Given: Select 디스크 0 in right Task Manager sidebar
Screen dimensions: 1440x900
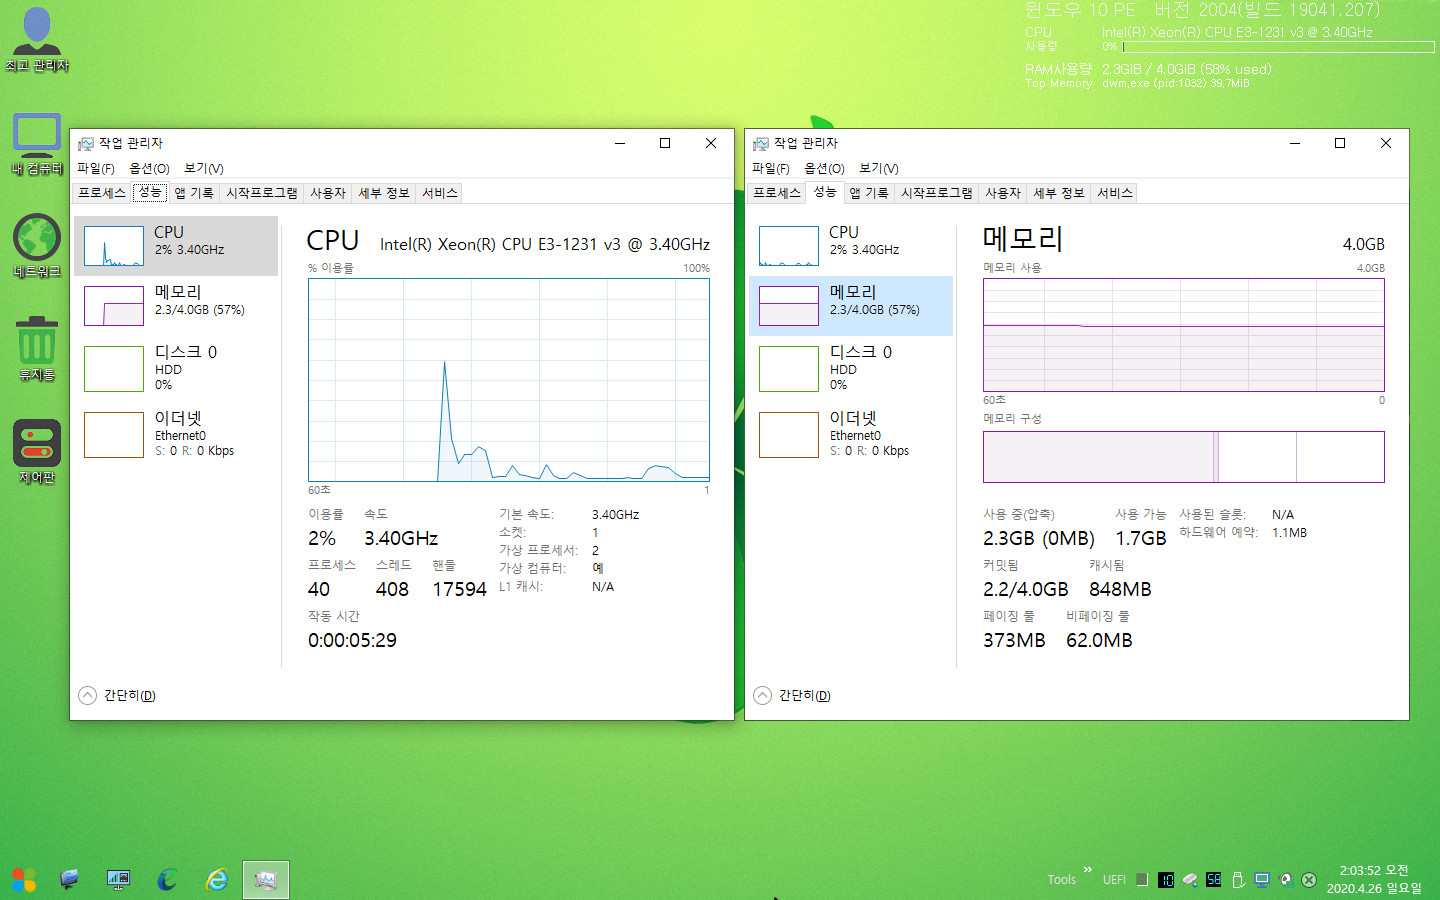Looking at the screenshot, I should [x=851, y=368].
